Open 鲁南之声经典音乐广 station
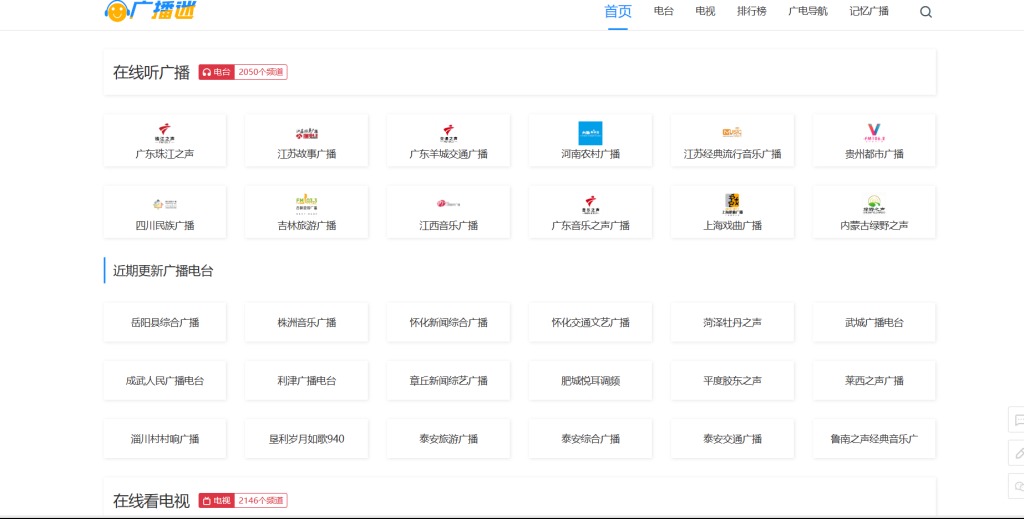Screen dimensions: 1024x519 pos(874,438)
